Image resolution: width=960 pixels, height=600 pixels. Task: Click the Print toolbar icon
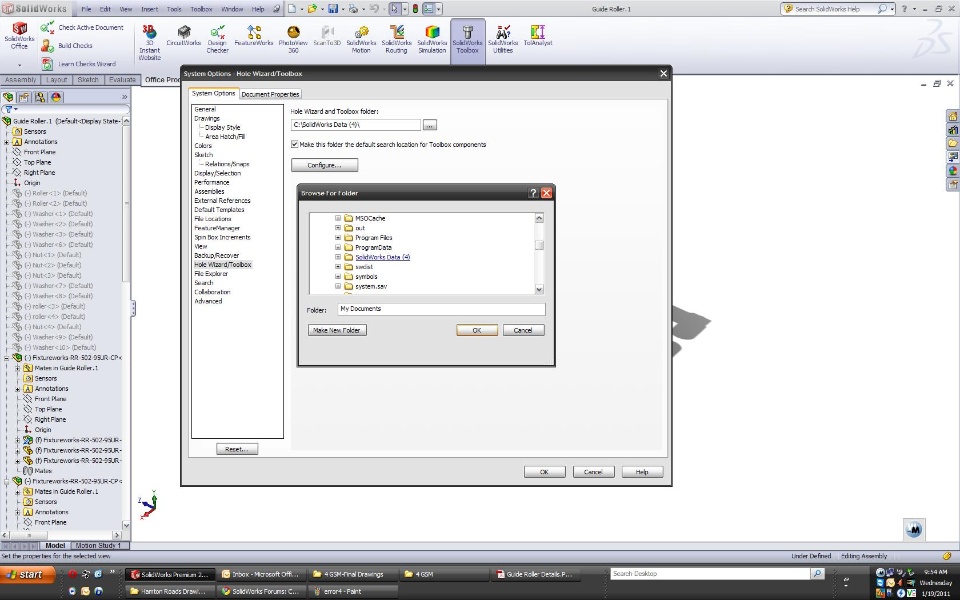pyautogui.click(x=353, y=9)
